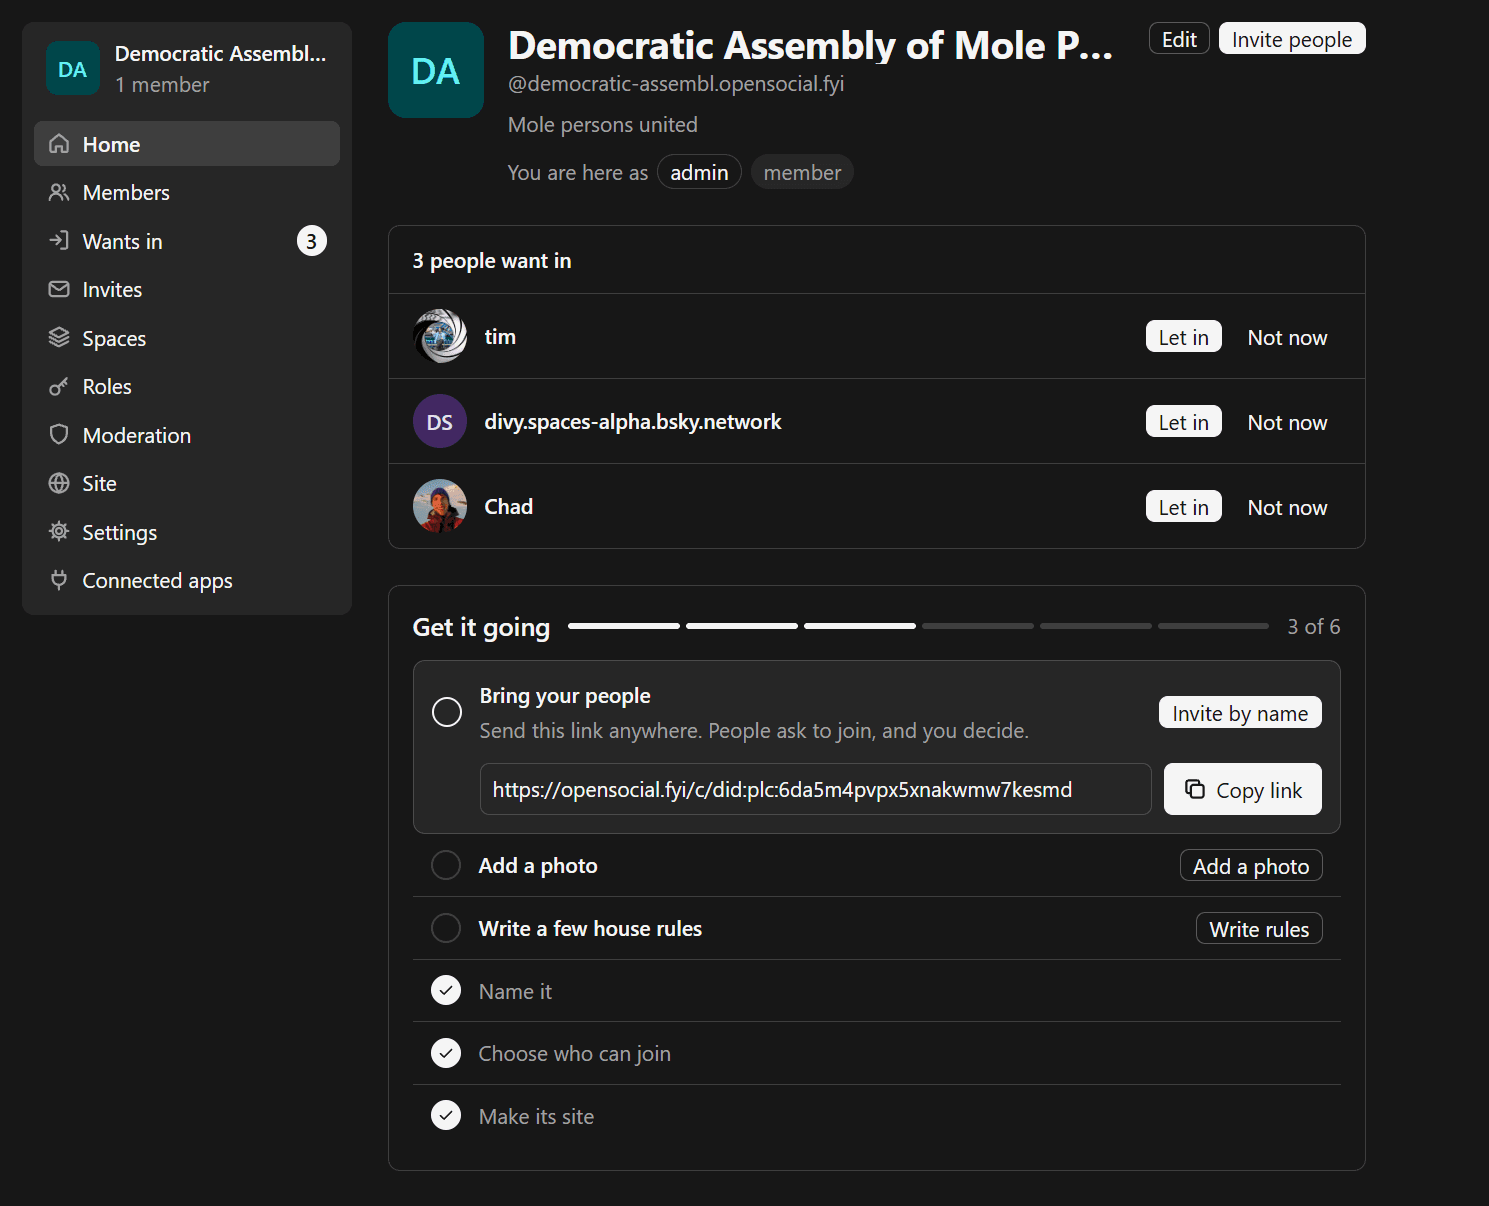Screen dimensions: 1489x1206
Task: Open the Members section
Action: (x=187, y=192)
